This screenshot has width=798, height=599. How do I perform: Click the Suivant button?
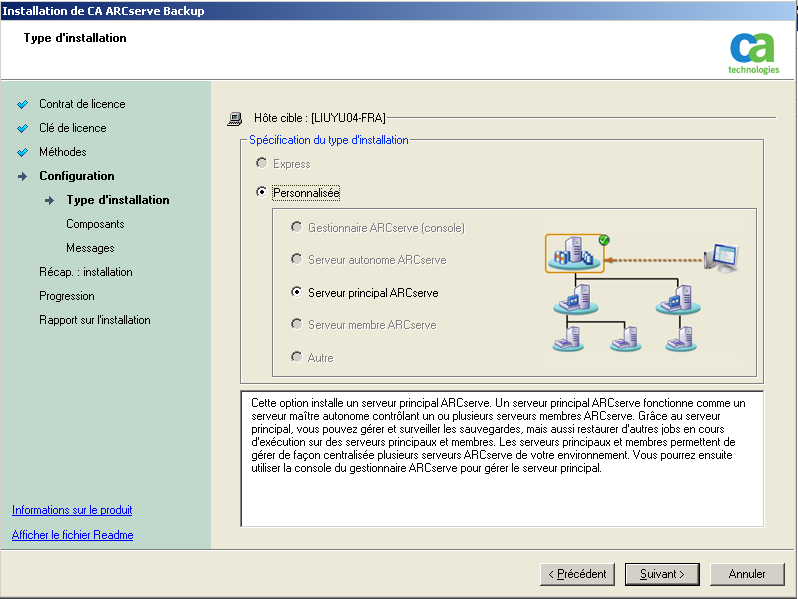click(x=662, y=574)
